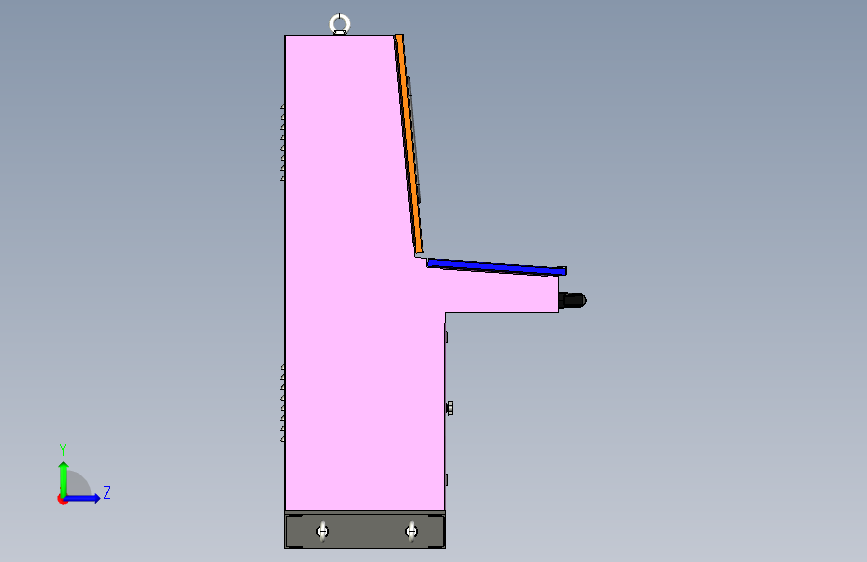867x562 pixels.
Task: Select the lower louver vents on rear
Action: click(x=283, y=403)
